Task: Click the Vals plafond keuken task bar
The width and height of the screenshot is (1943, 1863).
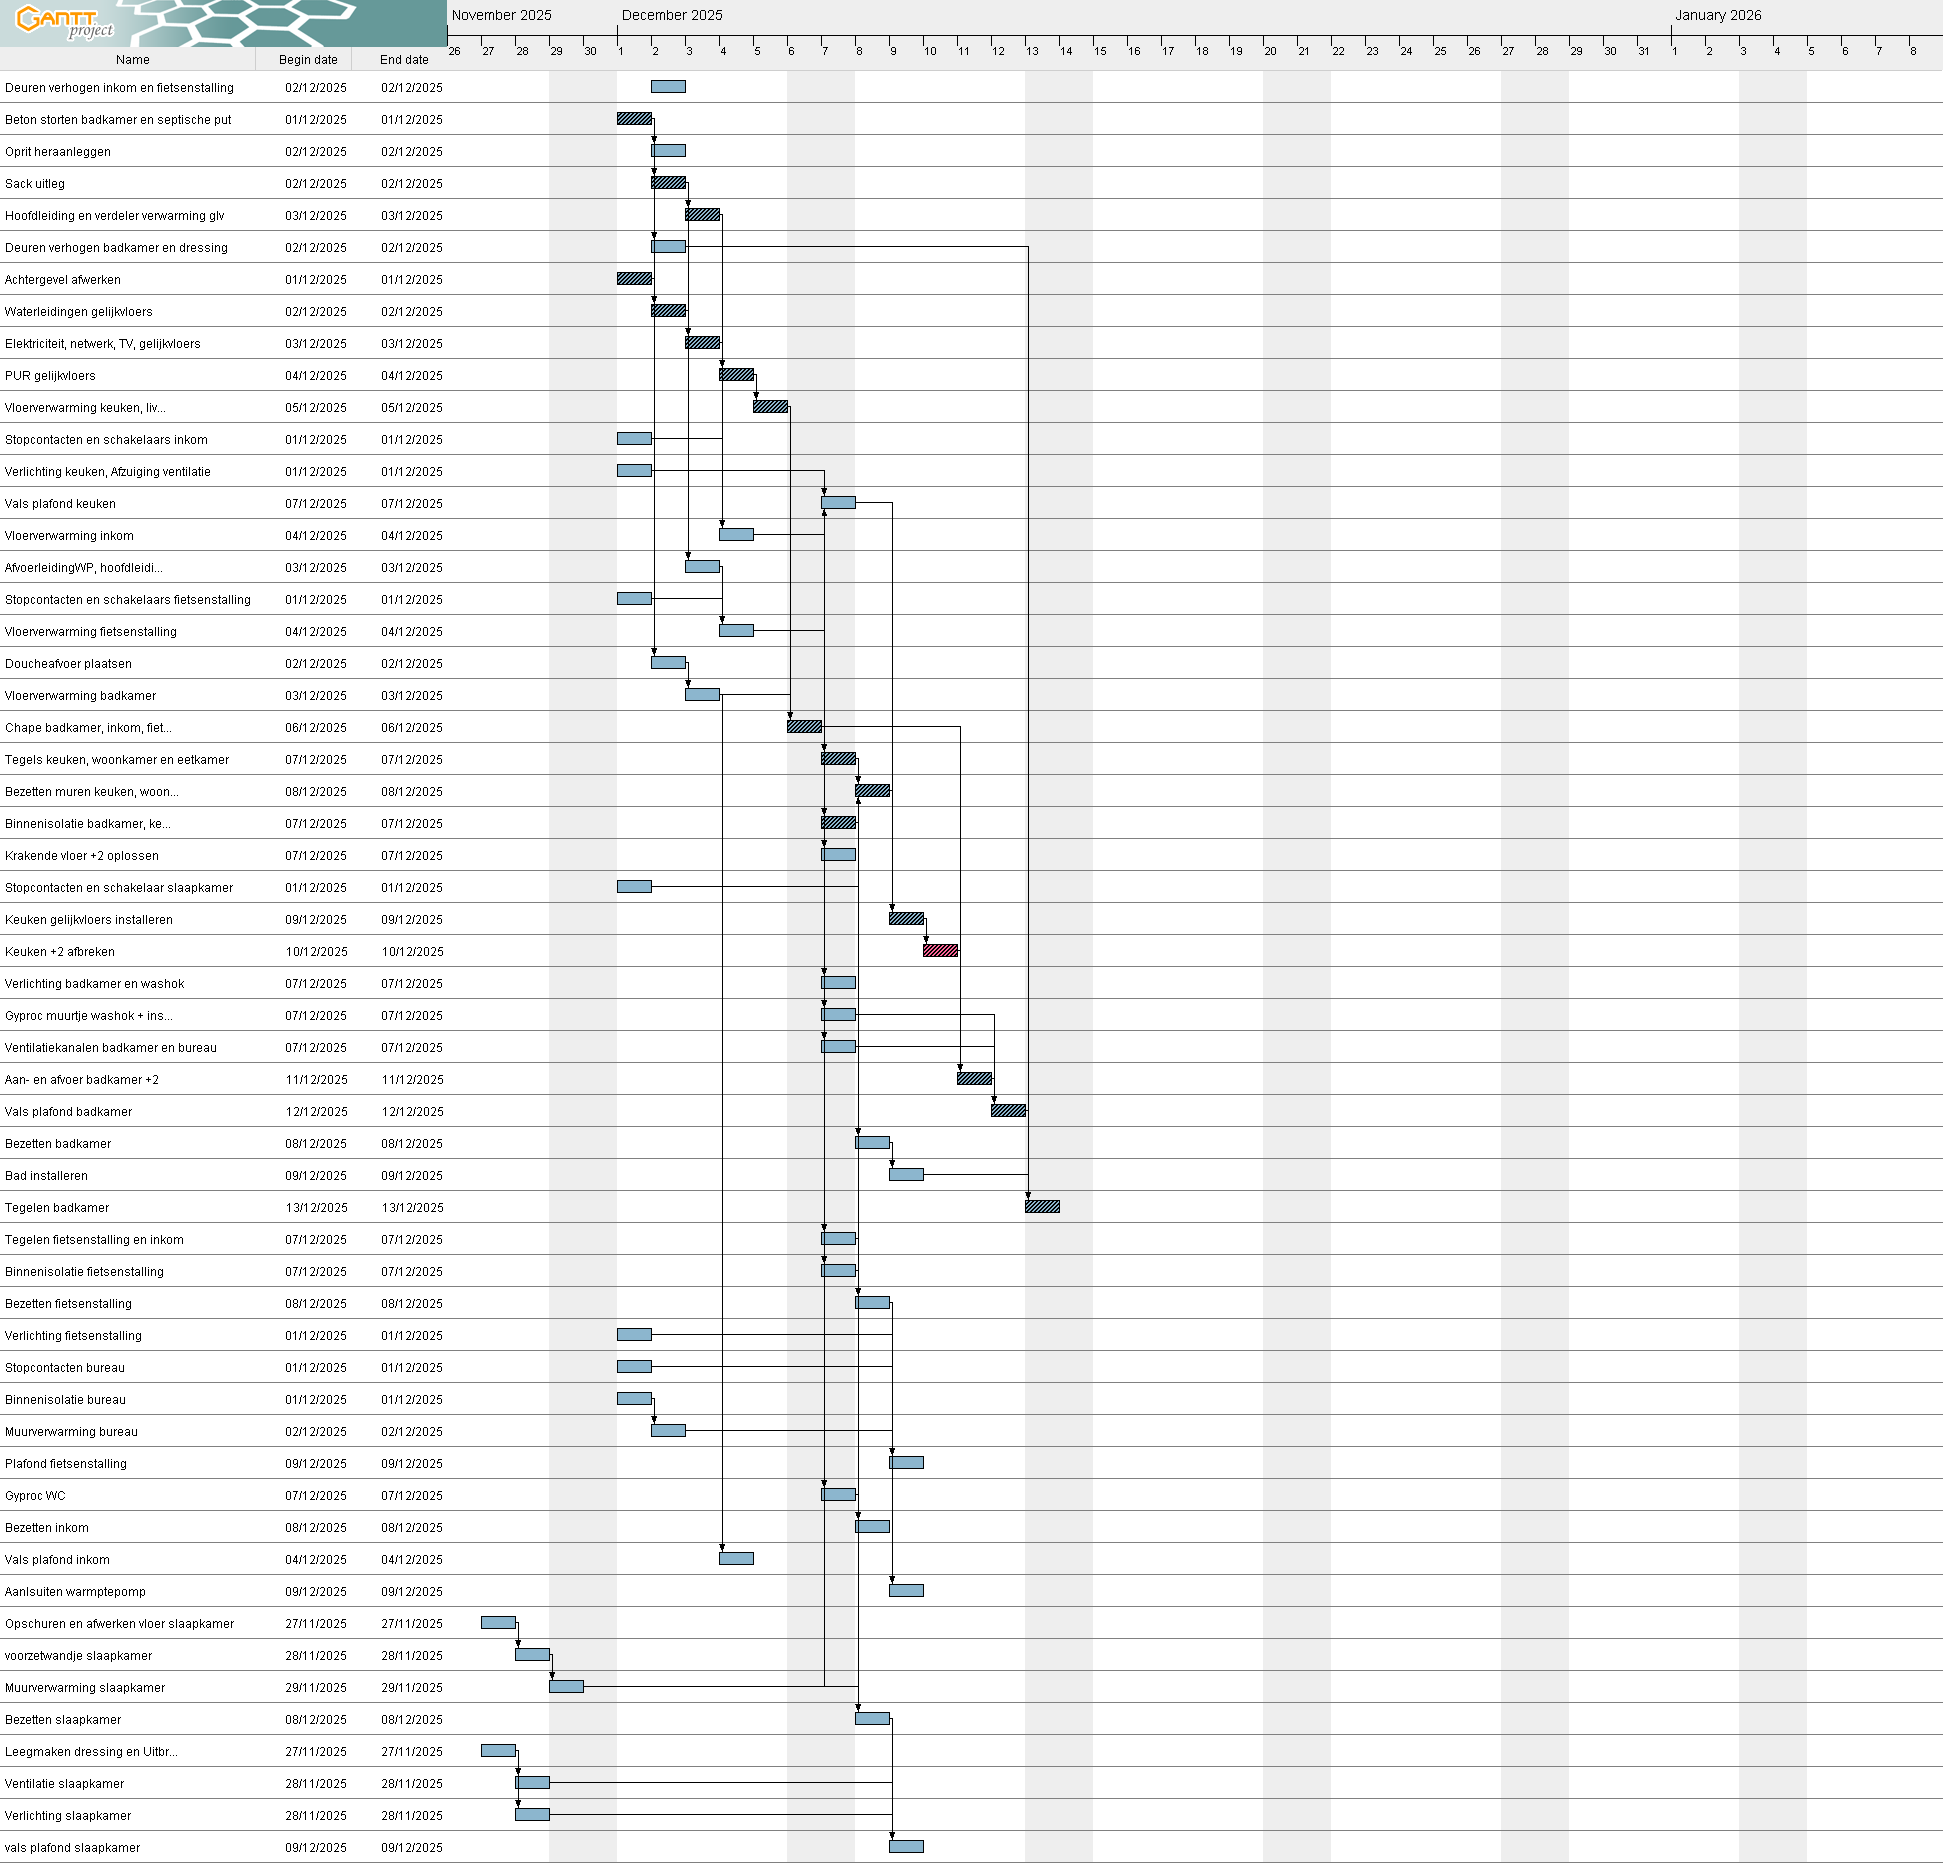Action: pyautogui.click(x=838, y=503)
